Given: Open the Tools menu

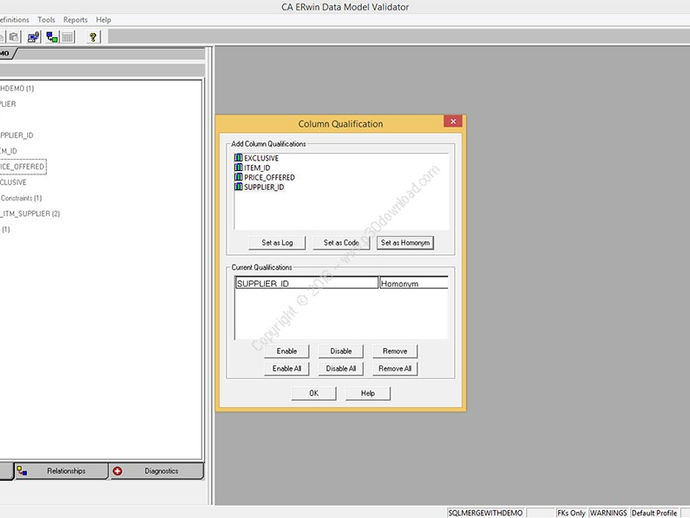Looking at the screenshot, I should [46, 20].
